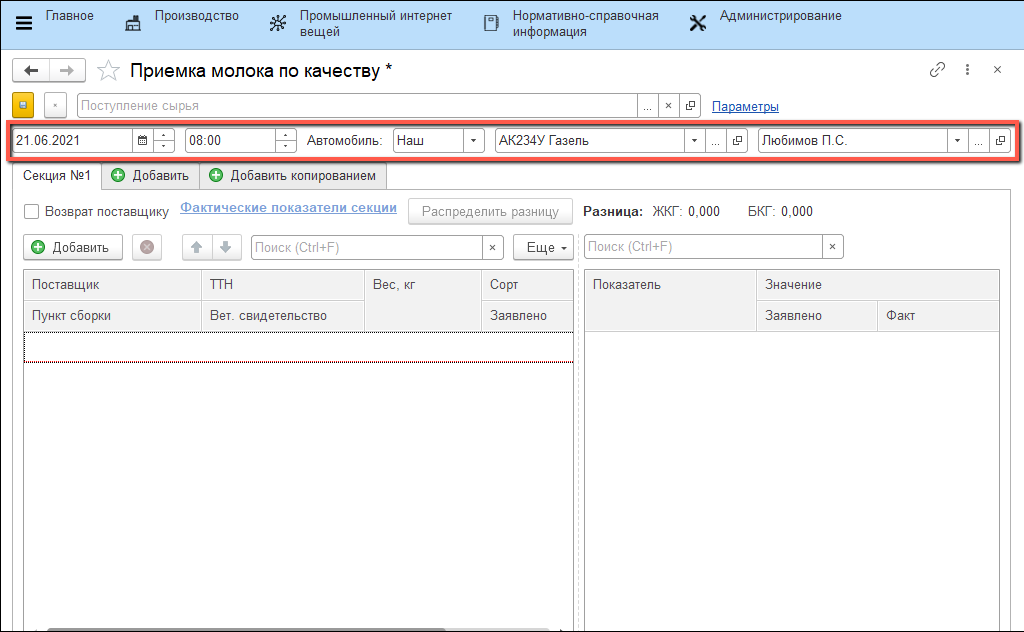The height and width of the screenshot is (632, 1024).
Task: Copy the link via chain icon
Action: pyautogui.click(x=937, y=70)
